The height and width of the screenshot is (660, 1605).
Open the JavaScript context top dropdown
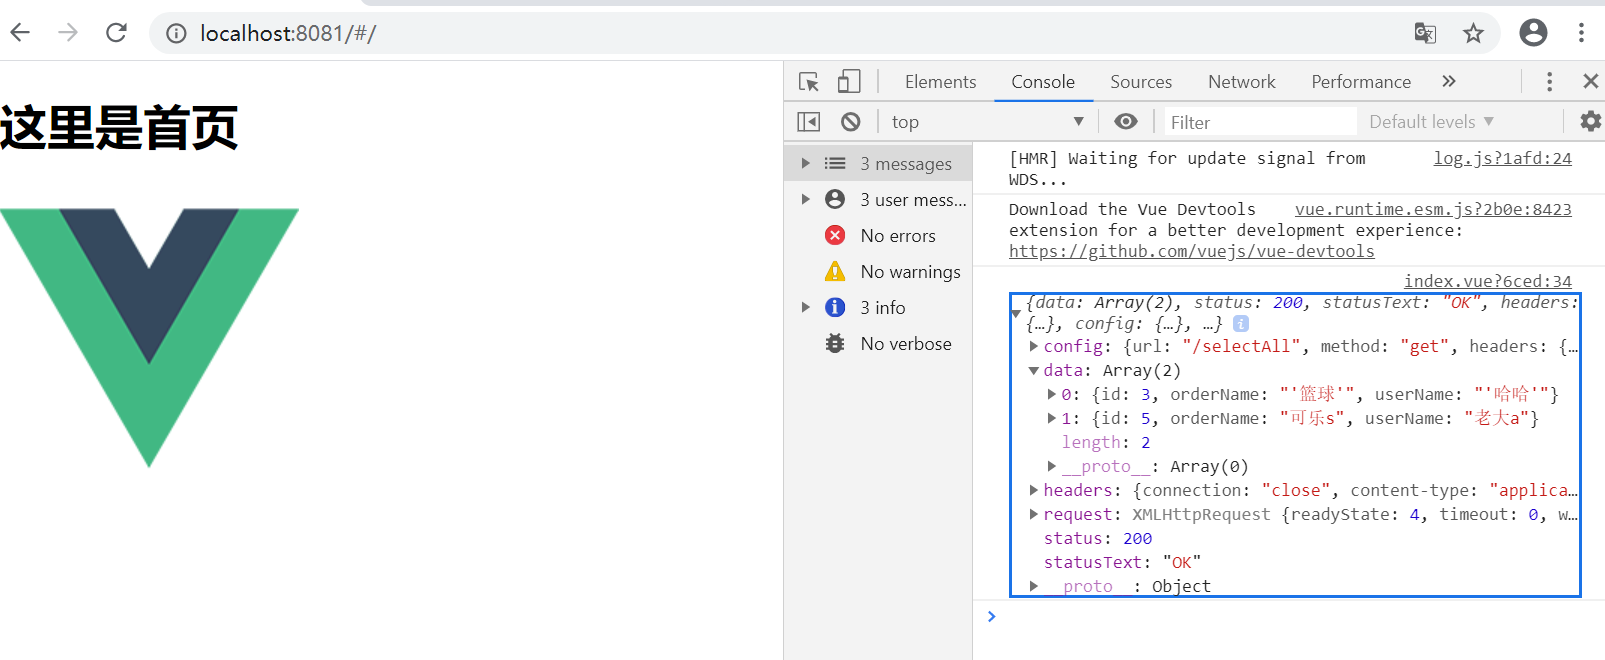(987, 121)
